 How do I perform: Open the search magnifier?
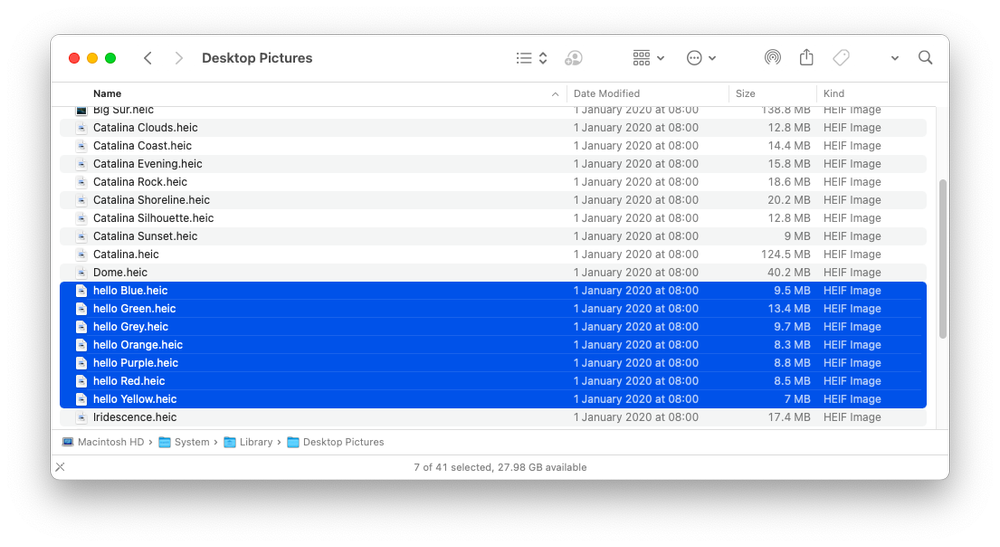[925, 58]
